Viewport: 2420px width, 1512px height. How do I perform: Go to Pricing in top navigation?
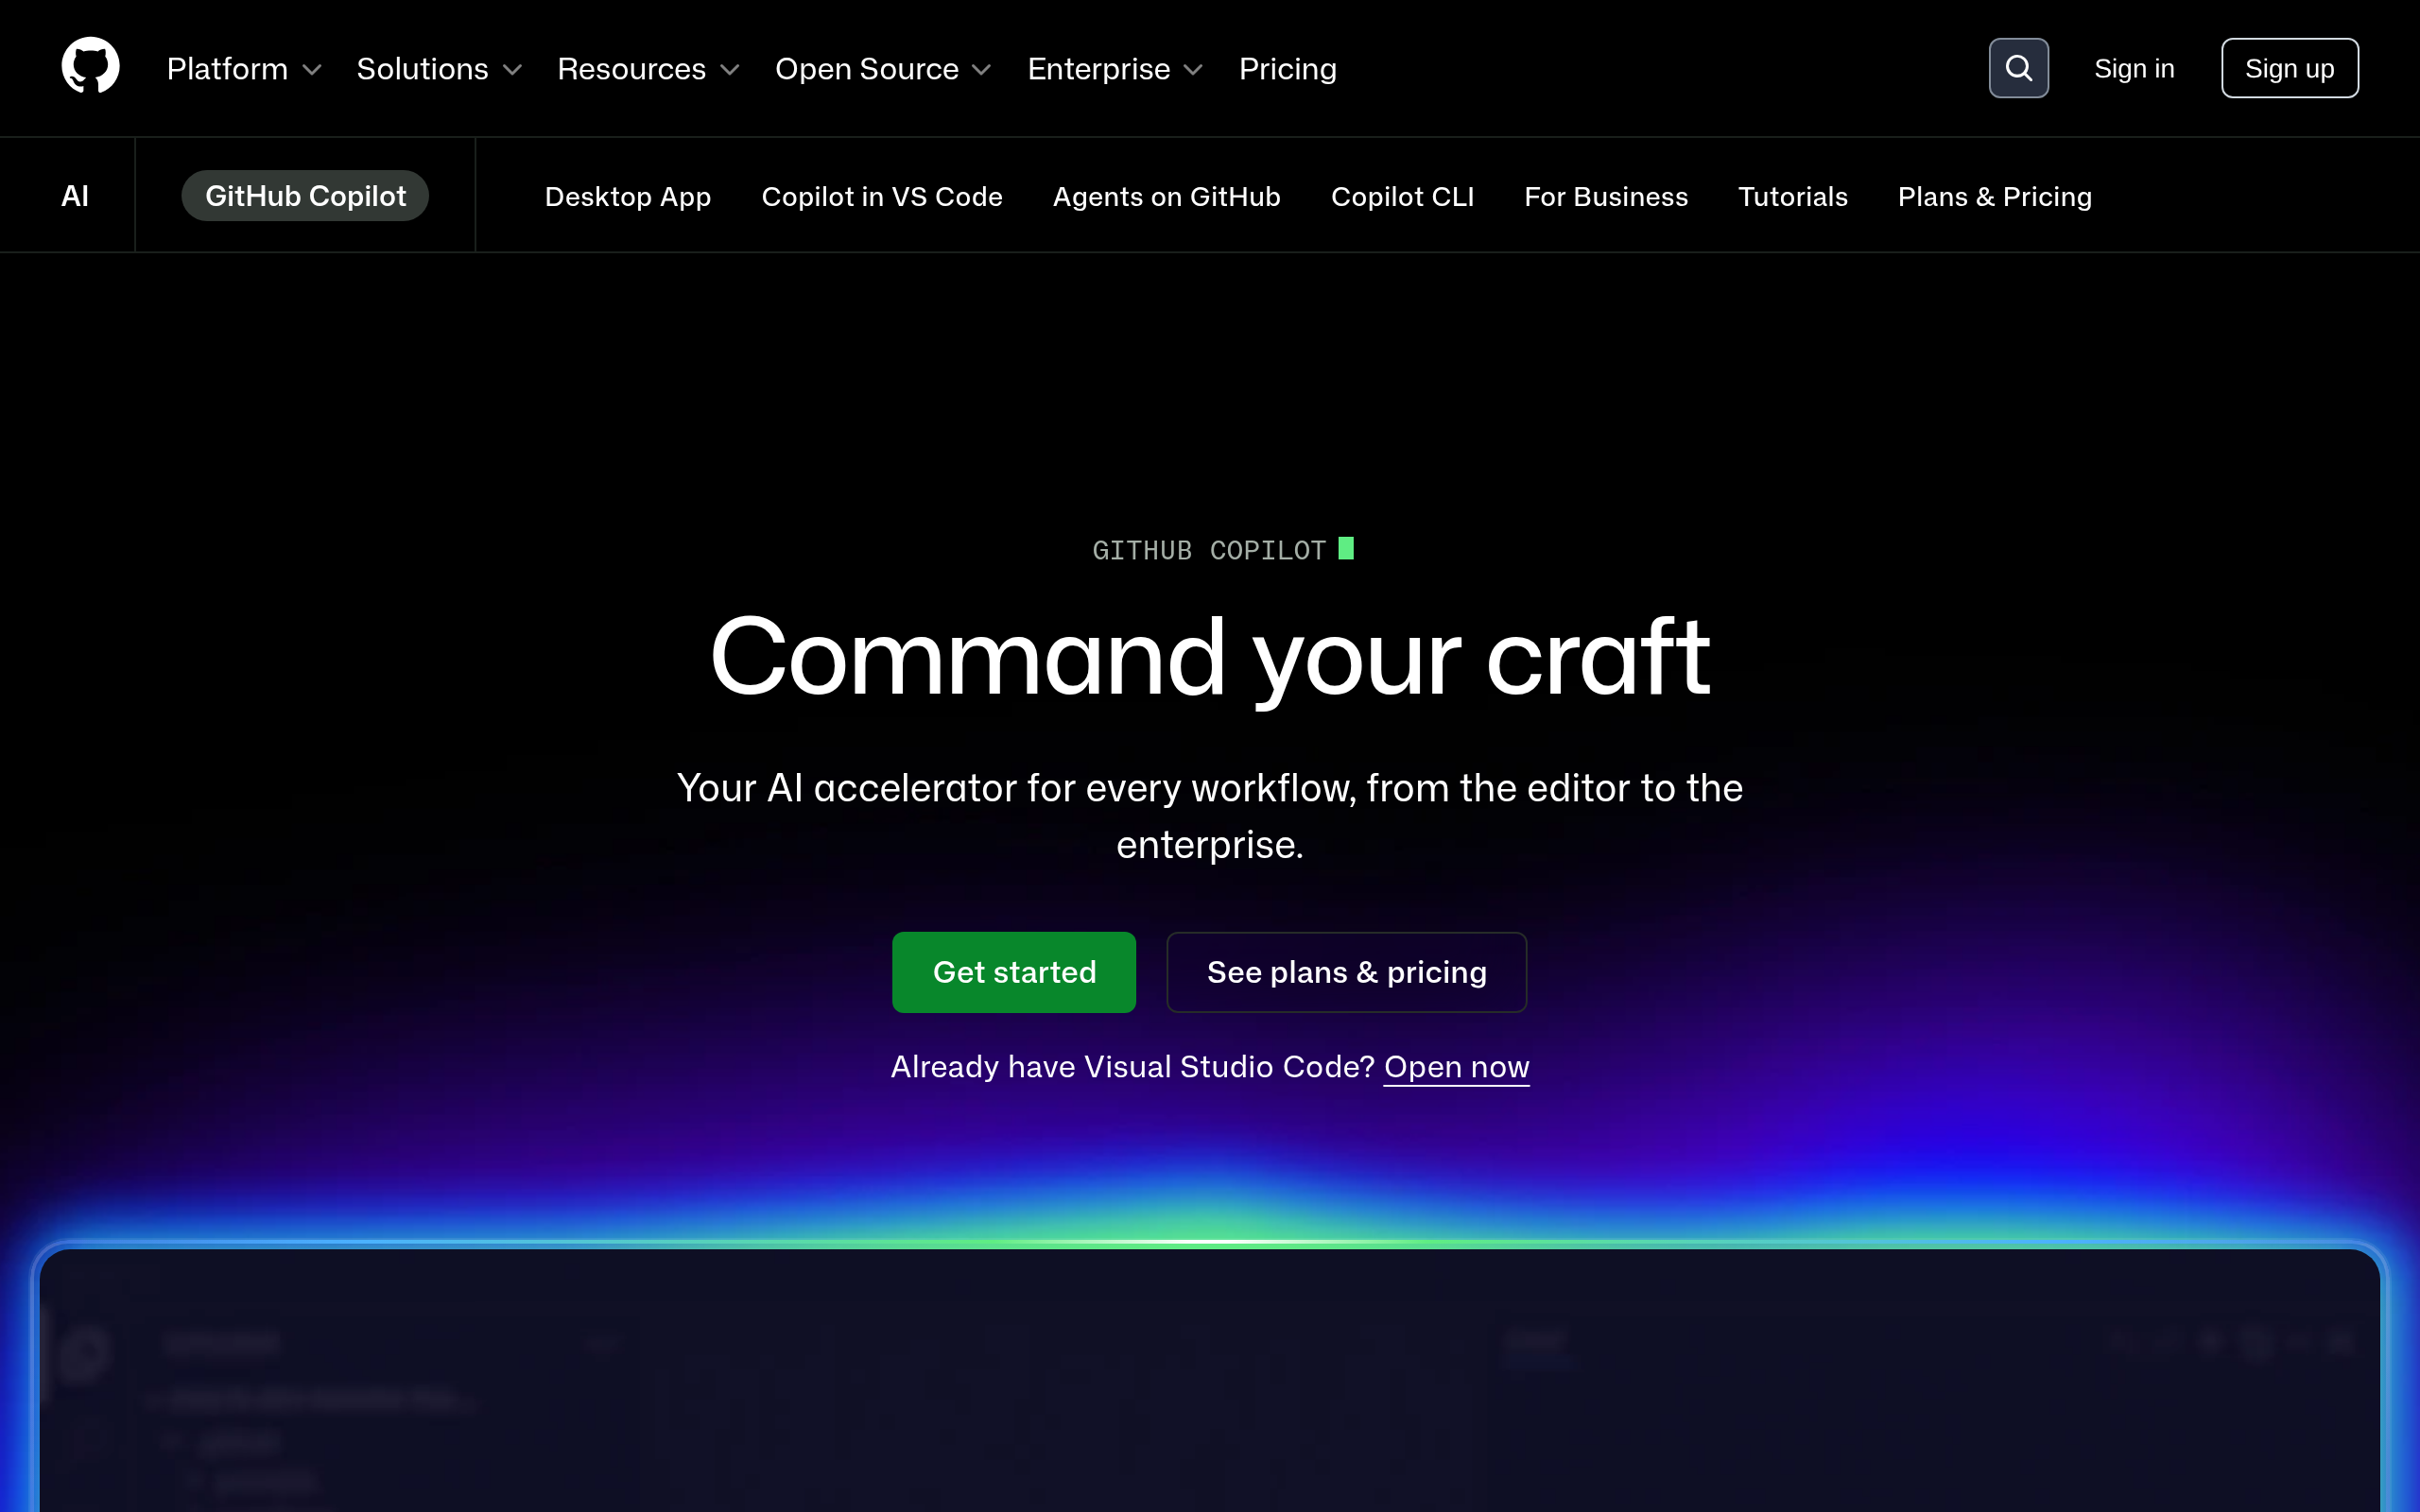click(1287, 69)
